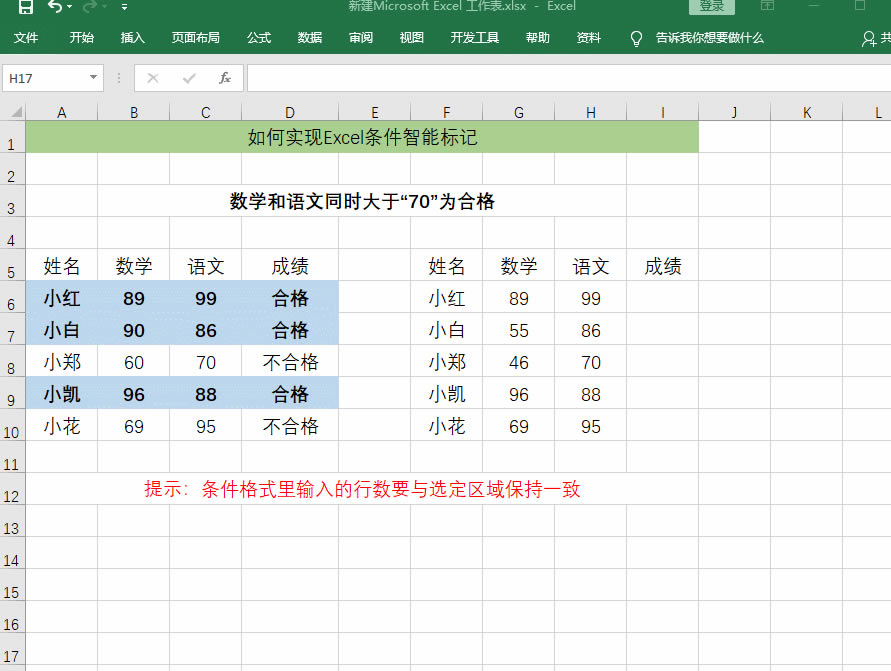Viewport: 891px width, 671px height.
Task: Click the Select All corner triangle
Action: tap(13, 112)
